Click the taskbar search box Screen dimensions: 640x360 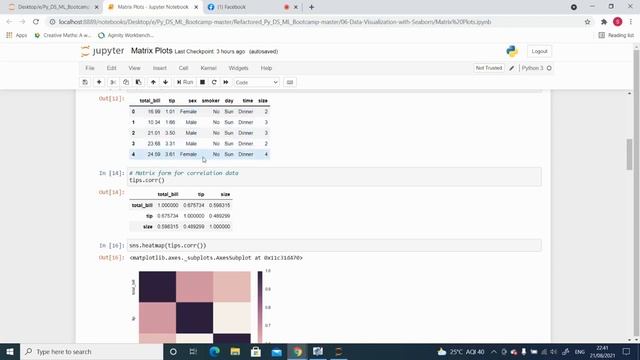91,351
